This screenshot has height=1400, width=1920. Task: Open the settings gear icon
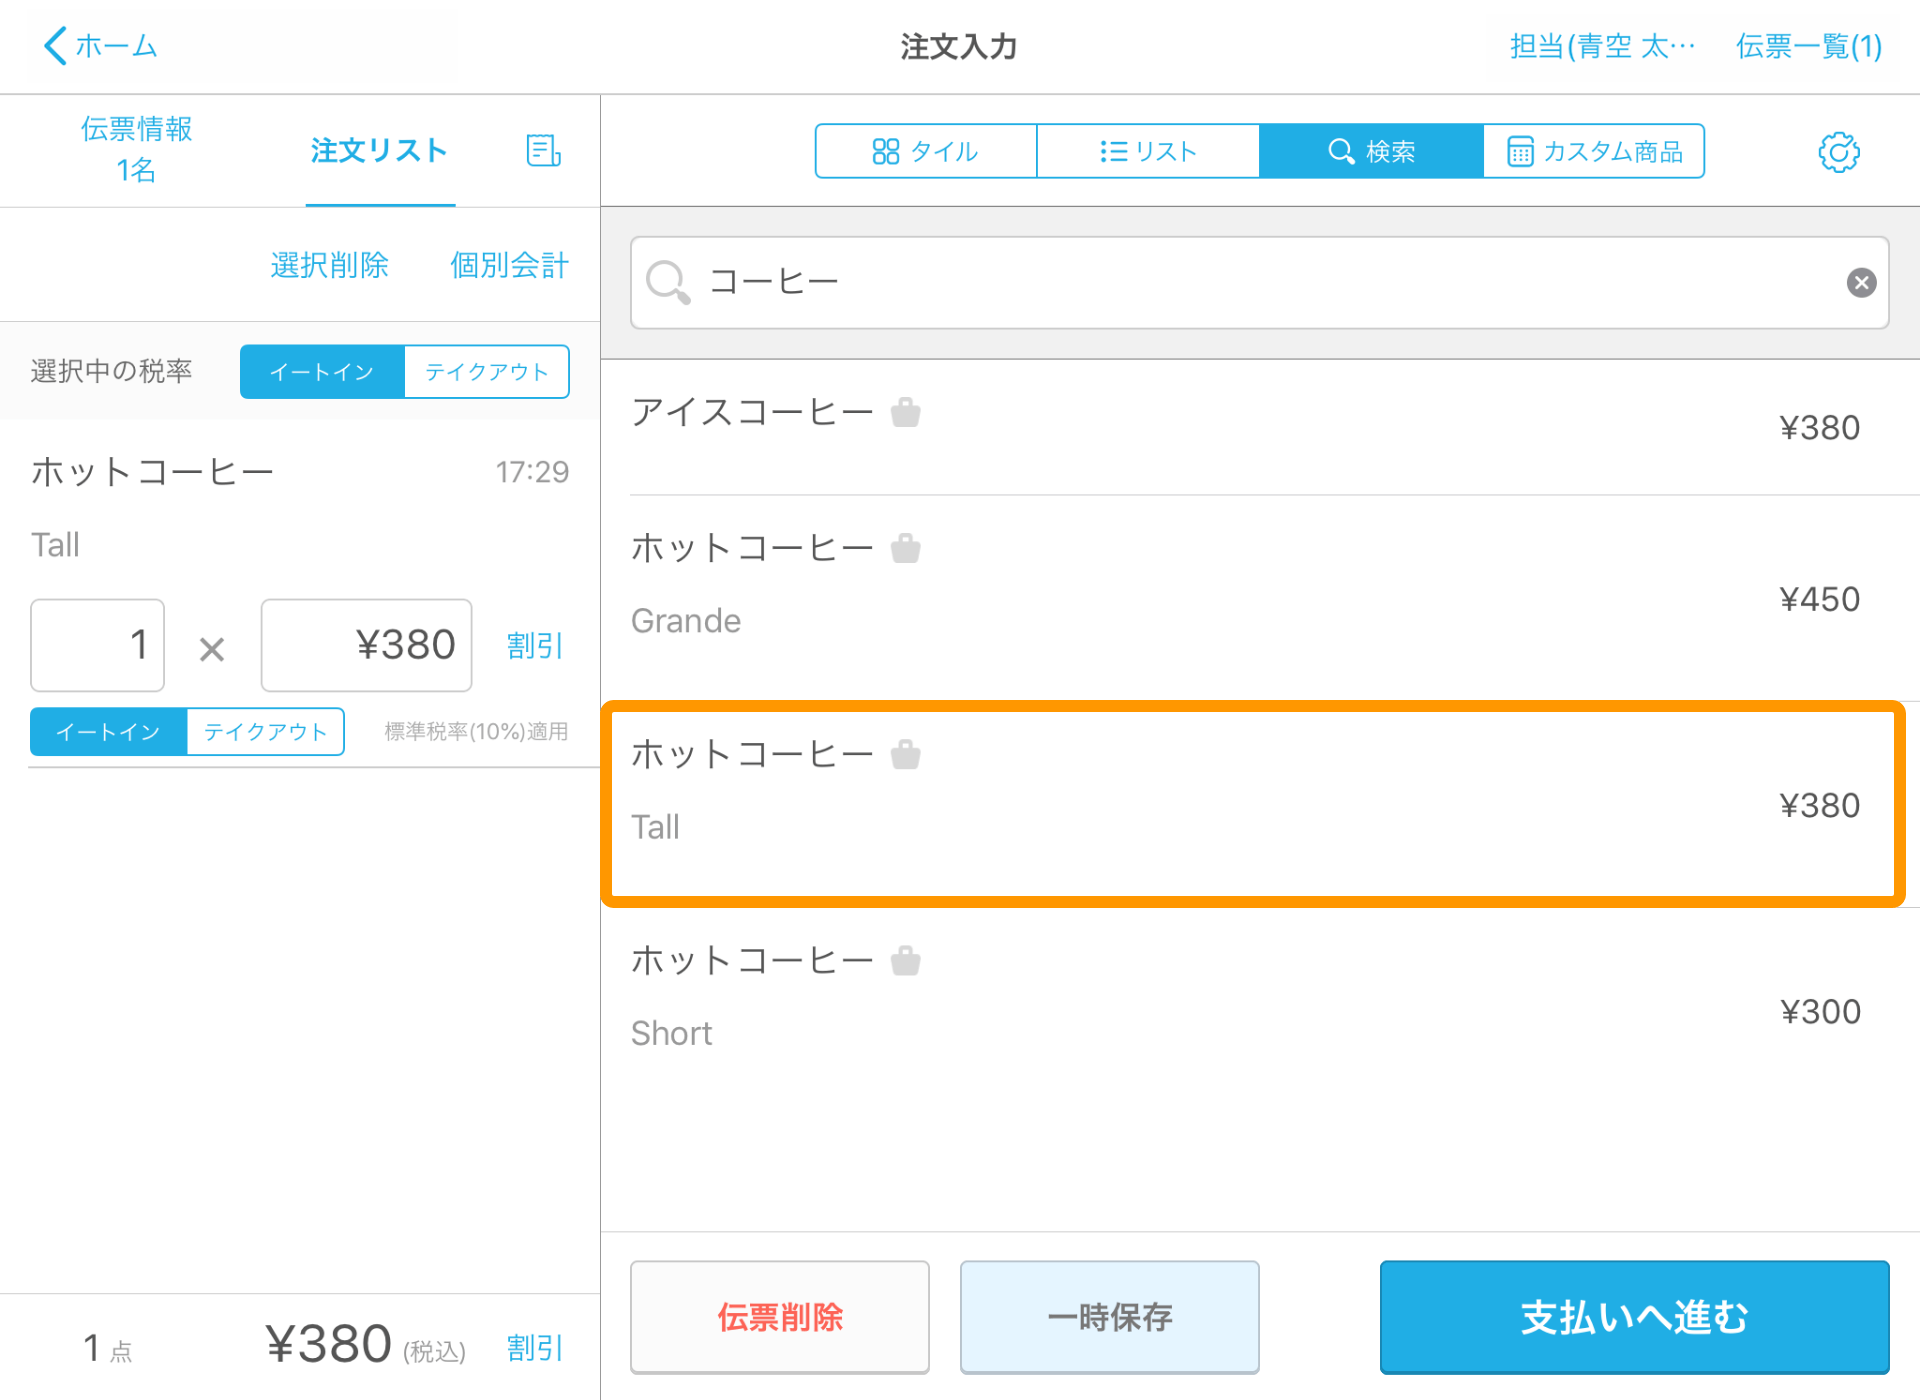tap(1839, 151)
